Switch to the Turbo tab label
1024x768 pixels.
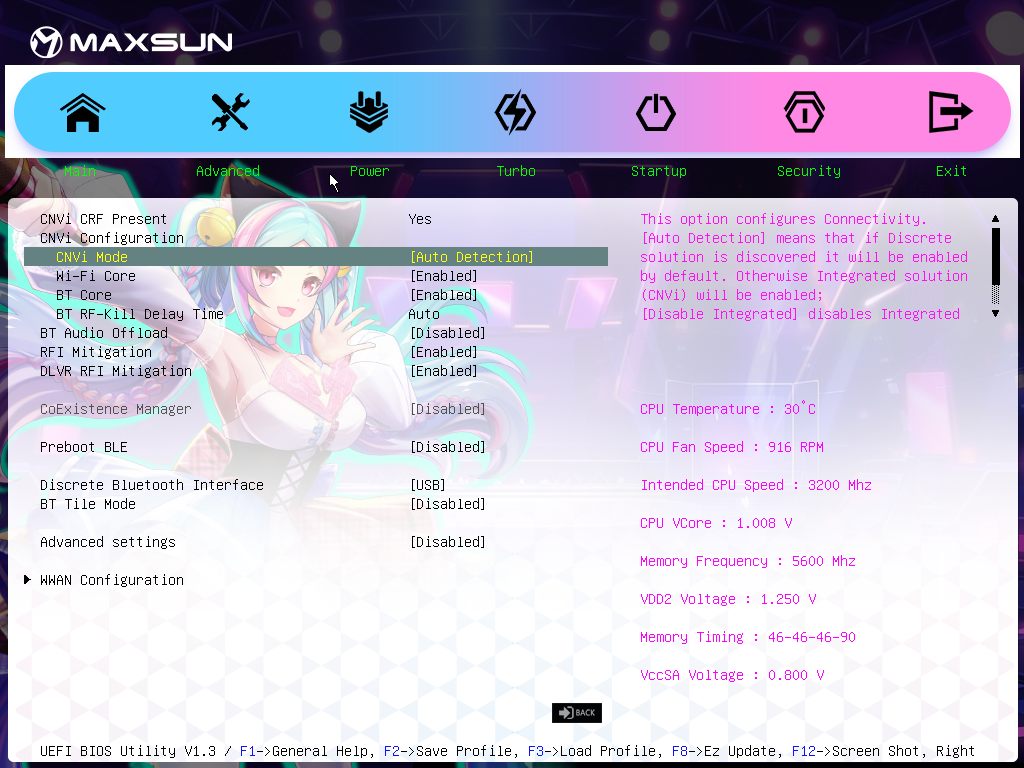[516, 171]
